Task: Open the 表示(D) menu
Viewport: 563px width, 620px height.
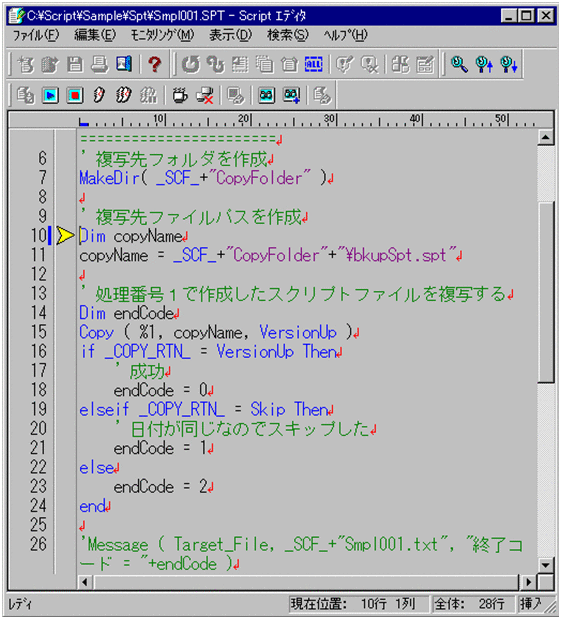Action: click(x=230, y=36)
